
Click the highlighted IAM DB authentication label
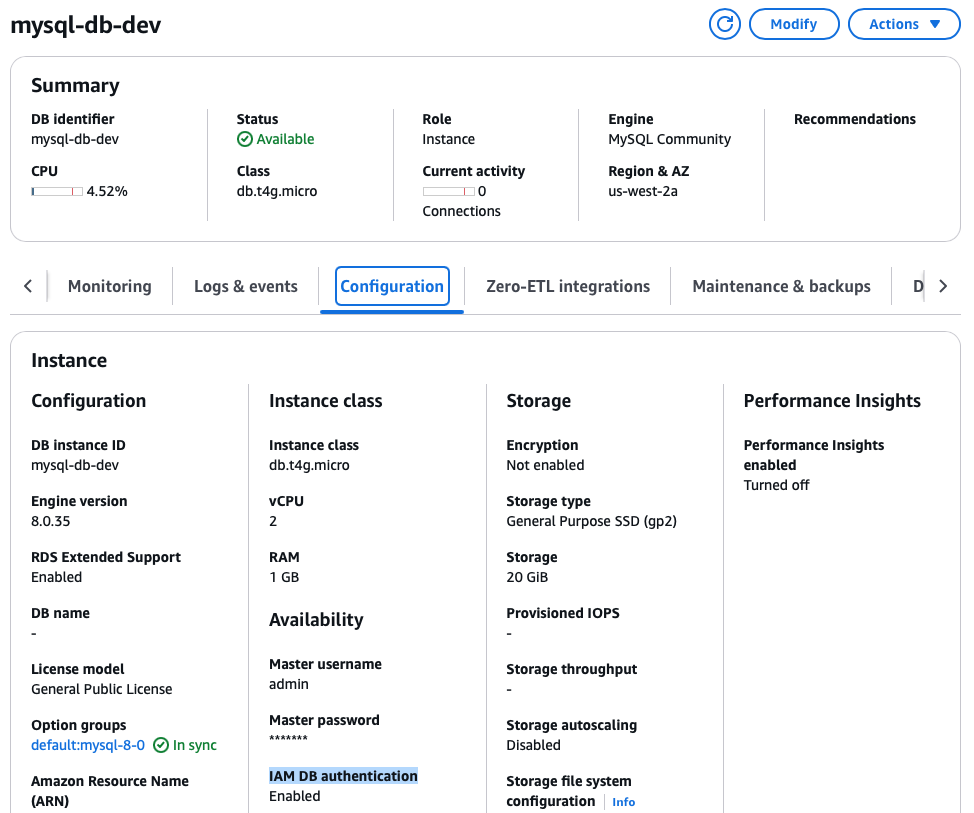[343, 776]
